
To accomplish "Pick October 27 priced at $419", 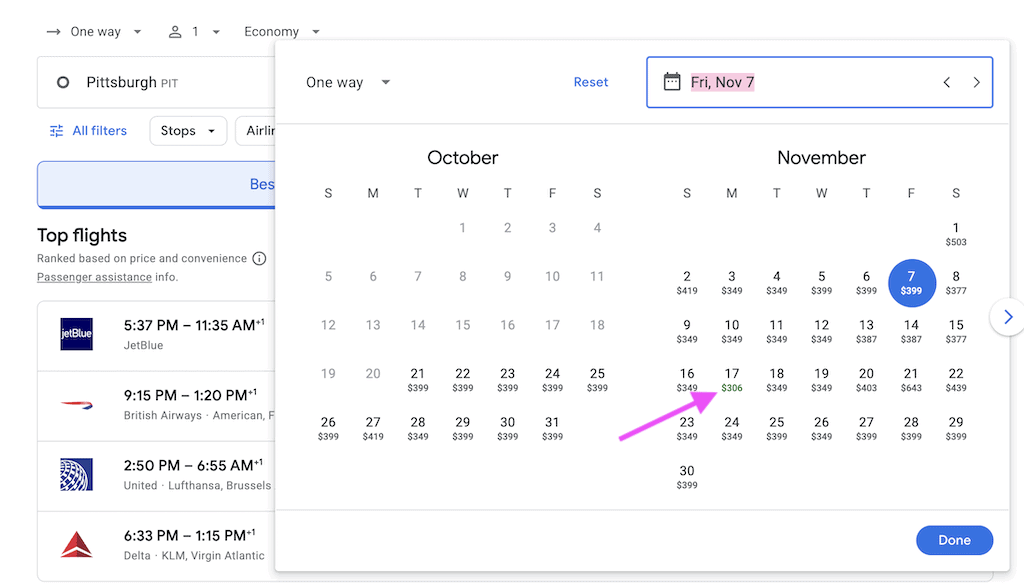I will (373, 428).
